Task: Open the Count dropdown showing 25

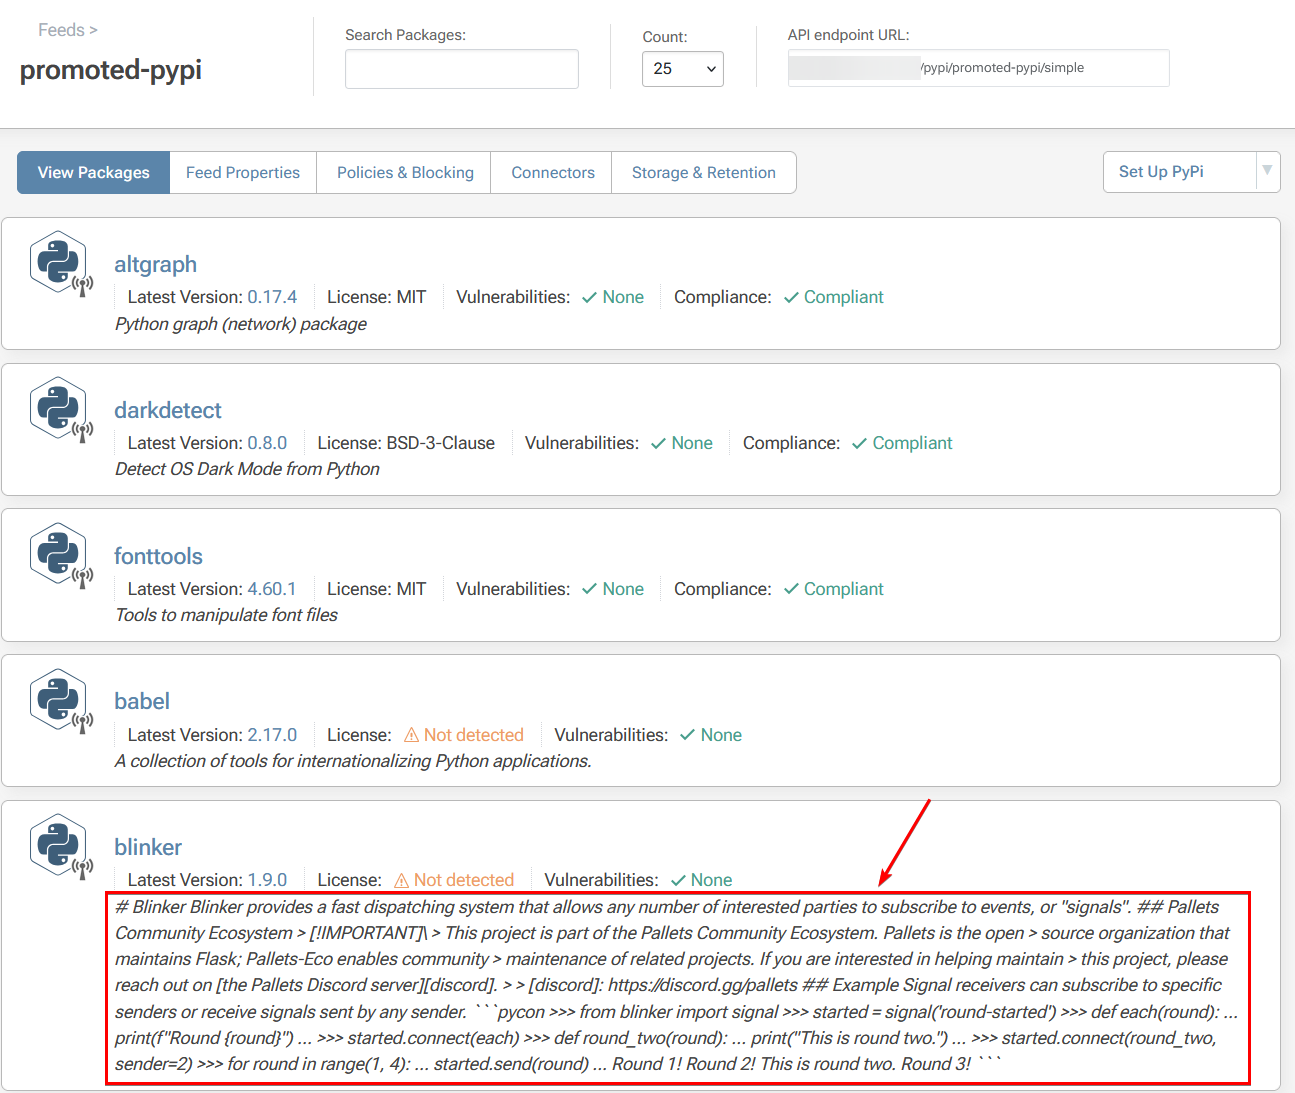Action: click(682, 69)
